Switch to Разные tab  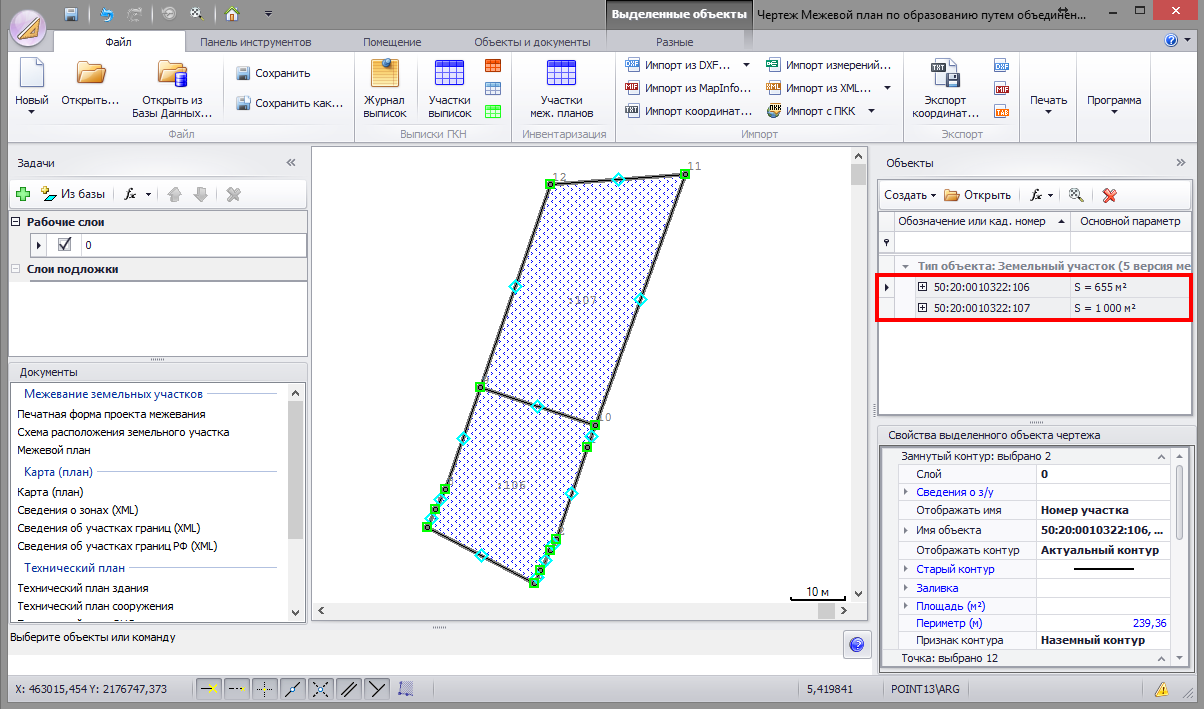point(675,42)
